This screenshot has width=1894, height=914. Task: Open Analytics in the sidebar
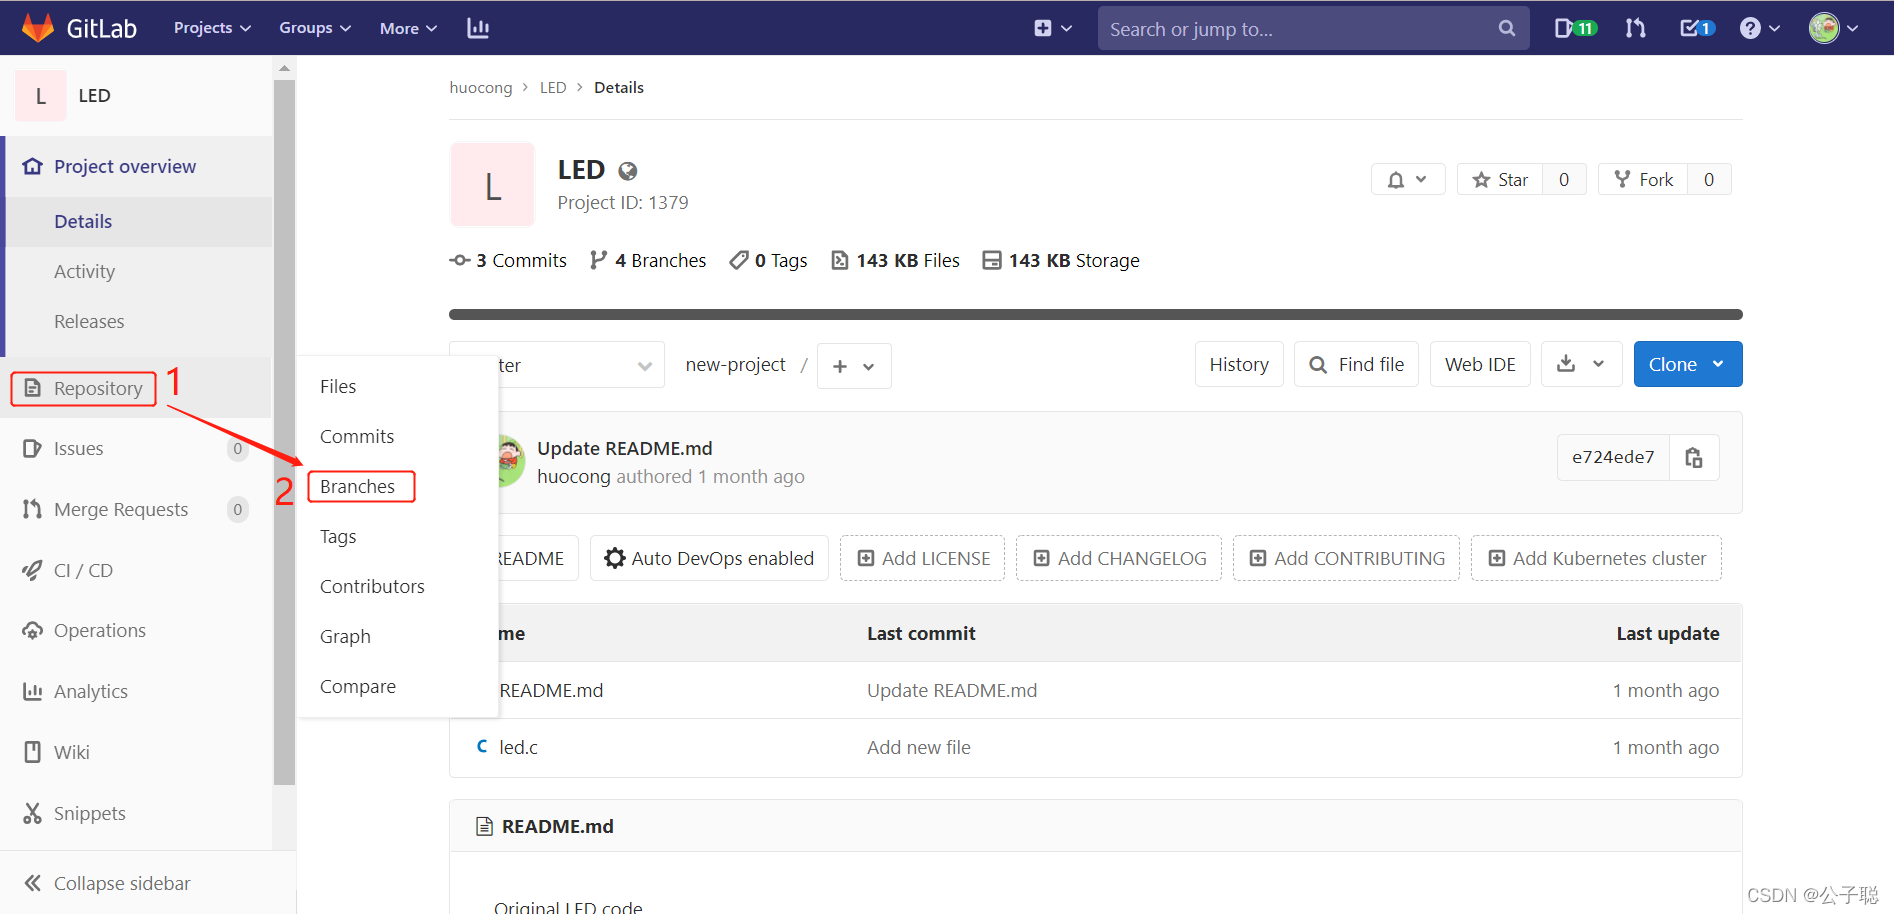pos(90,691)
